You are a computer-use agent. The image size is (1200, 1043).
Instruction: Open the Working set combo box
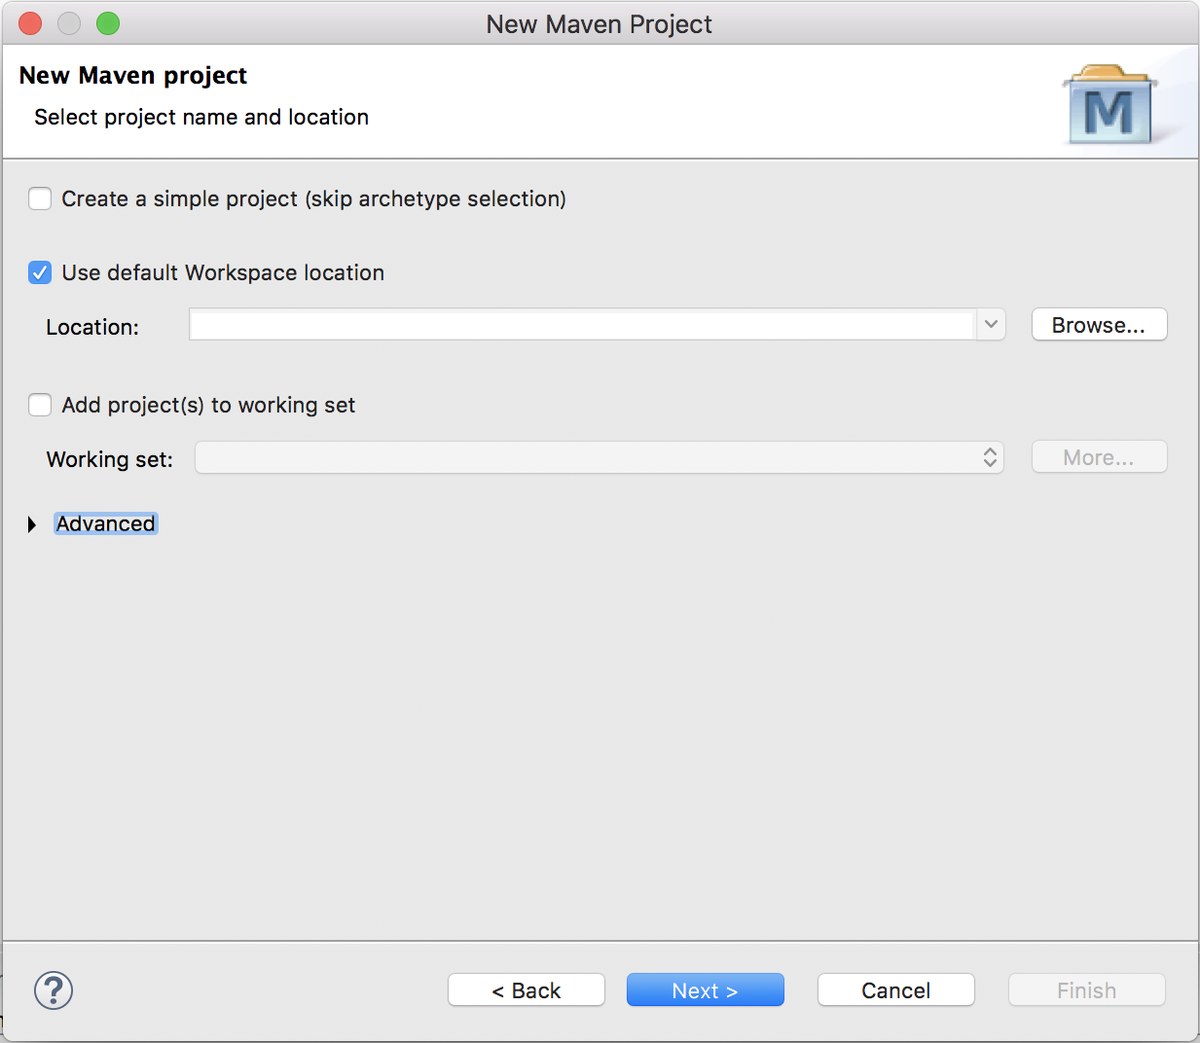(599, 457)
